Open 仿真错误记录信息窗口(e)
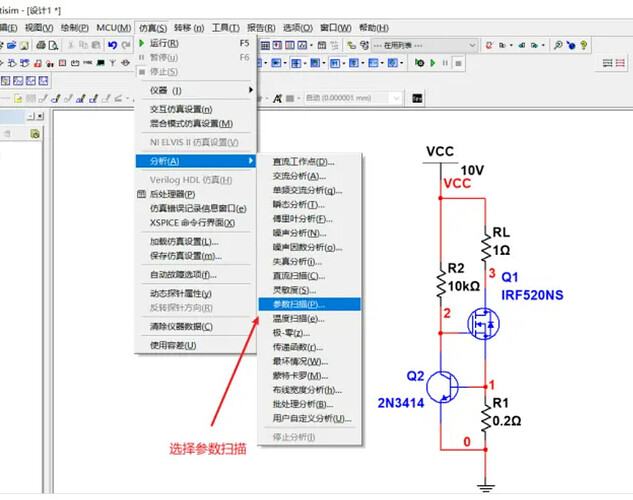The width and height of the screenshot is (633, 500). point(195,208)
